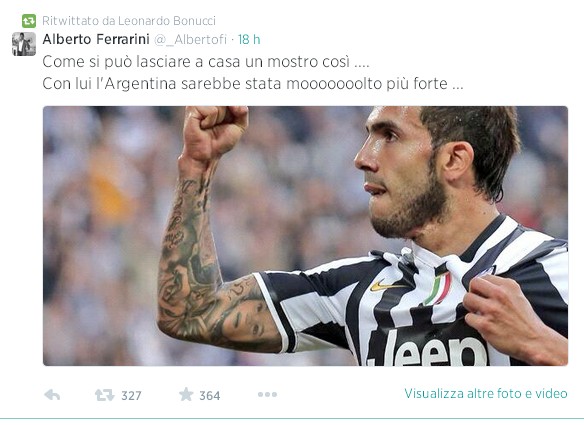Reply to the tweet using arrow icon

point(52,395)
